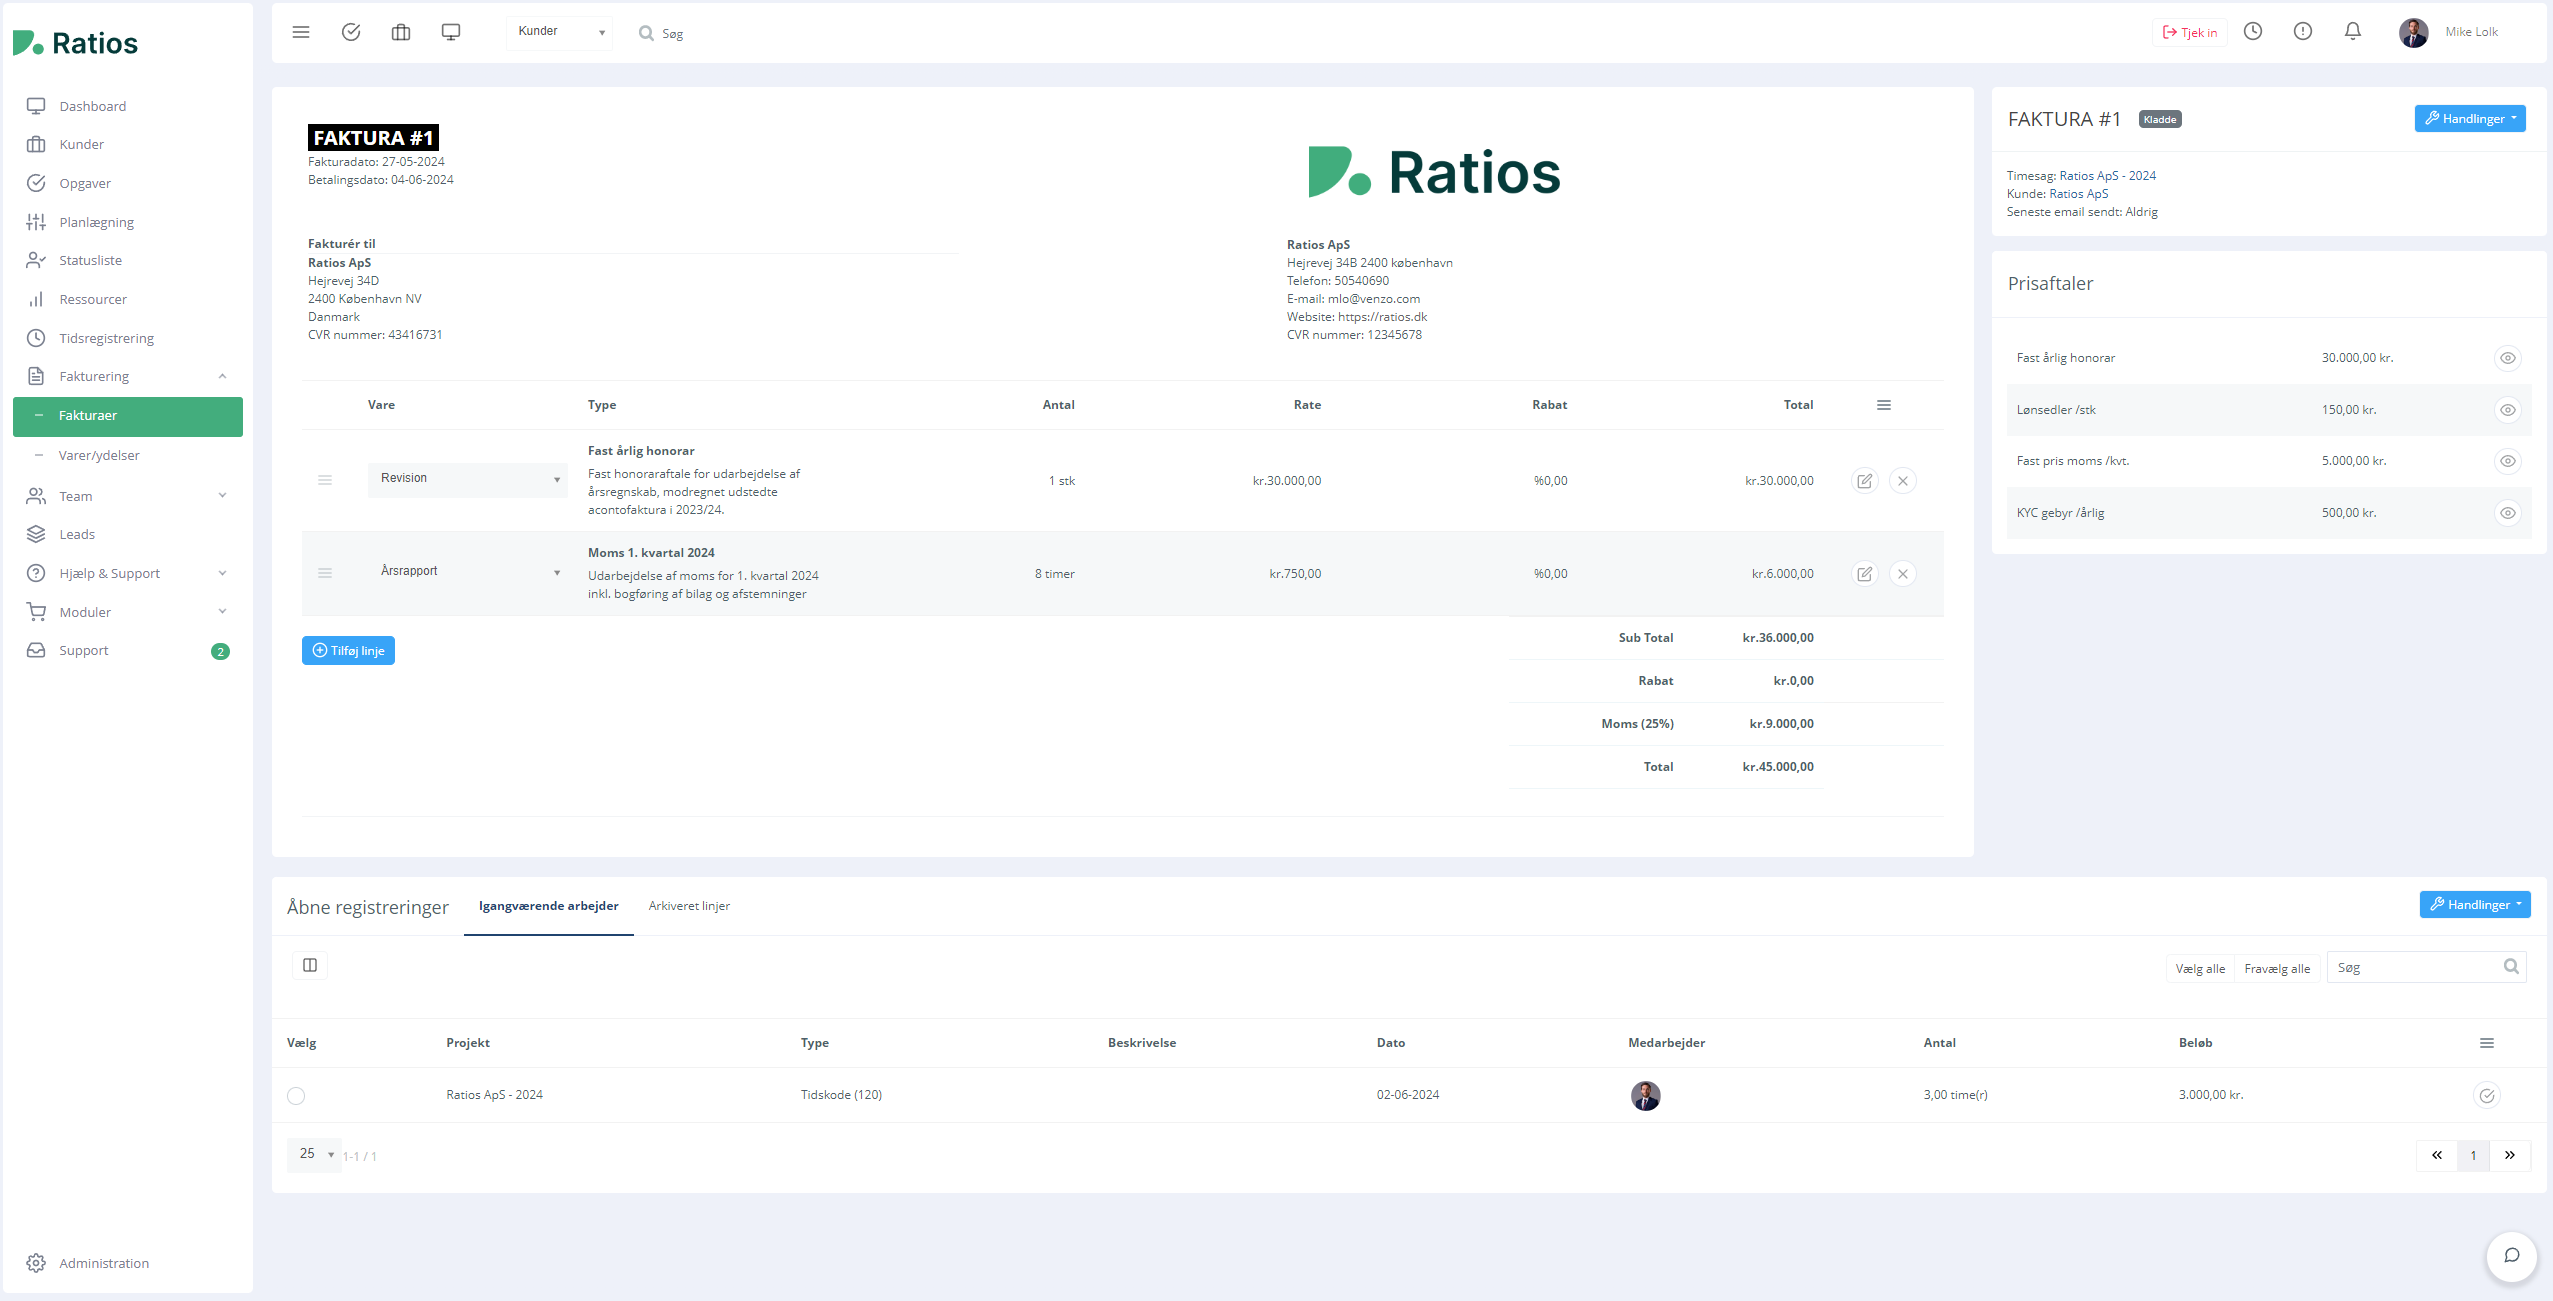Open invoice lines column menu icon
Image resolution: width=2553 pixels, height=1301 pixels.
point(1884,405)
